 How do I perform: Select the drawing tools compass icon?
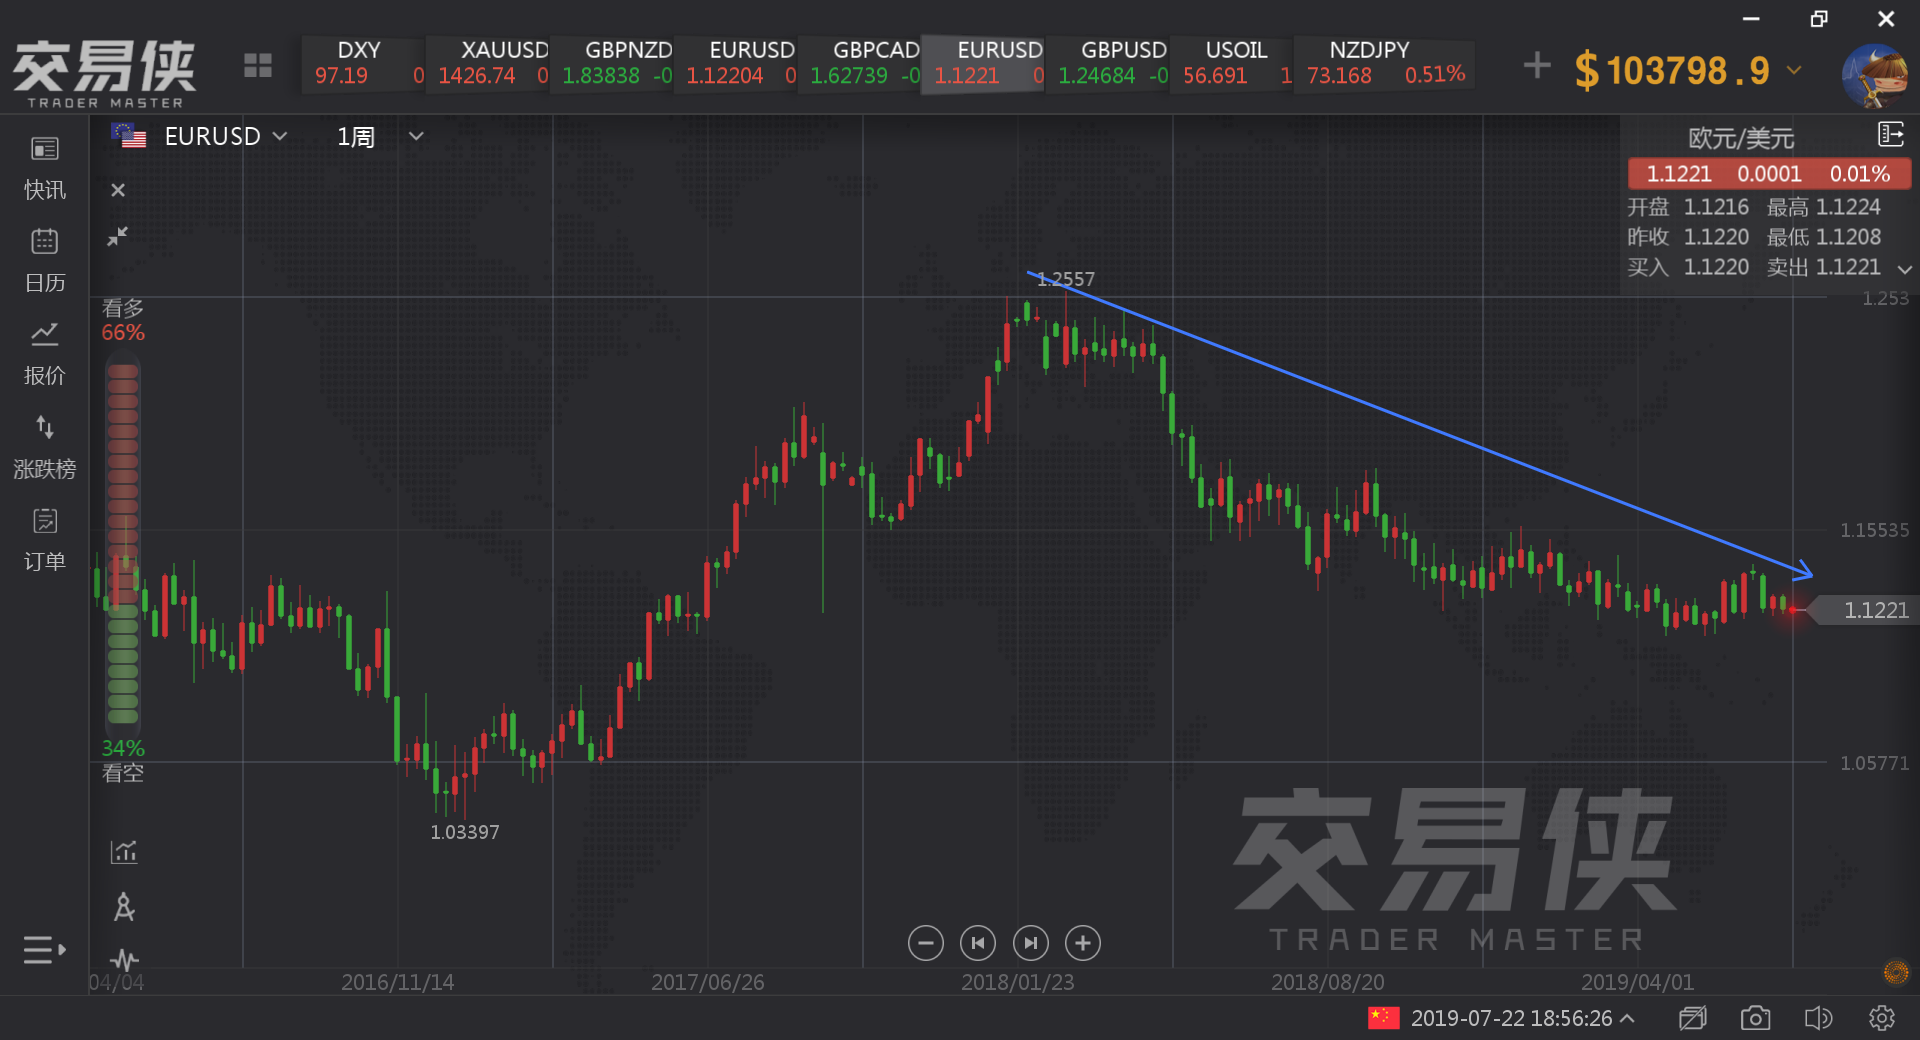click(x=123, y=907)
